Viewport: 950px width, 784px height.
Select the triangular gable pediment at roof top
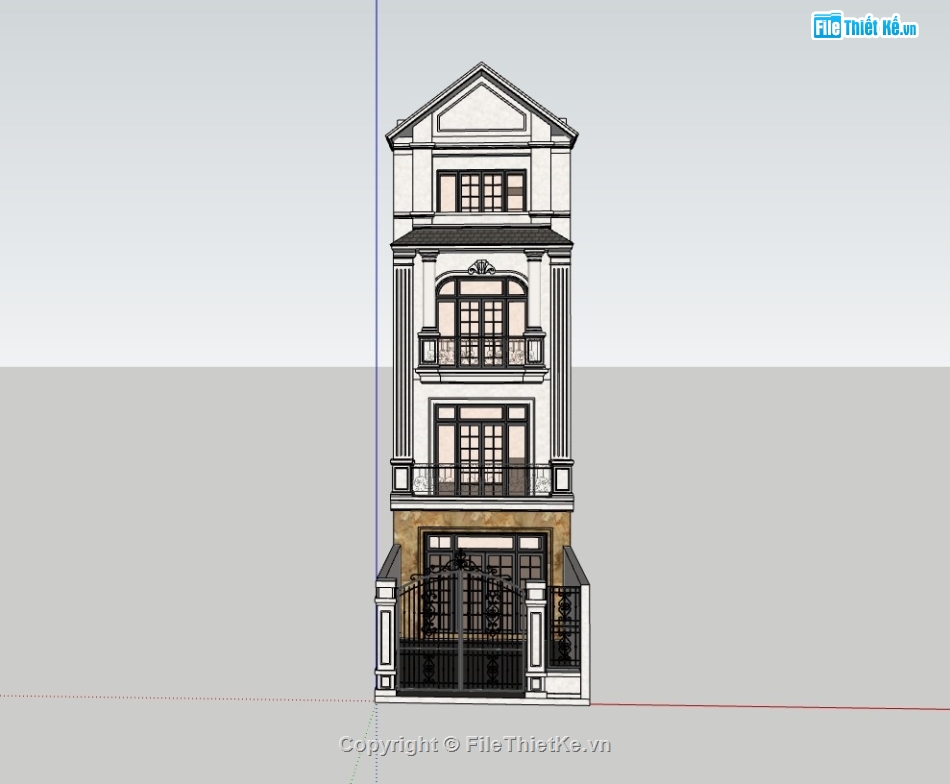pos(482,106)
